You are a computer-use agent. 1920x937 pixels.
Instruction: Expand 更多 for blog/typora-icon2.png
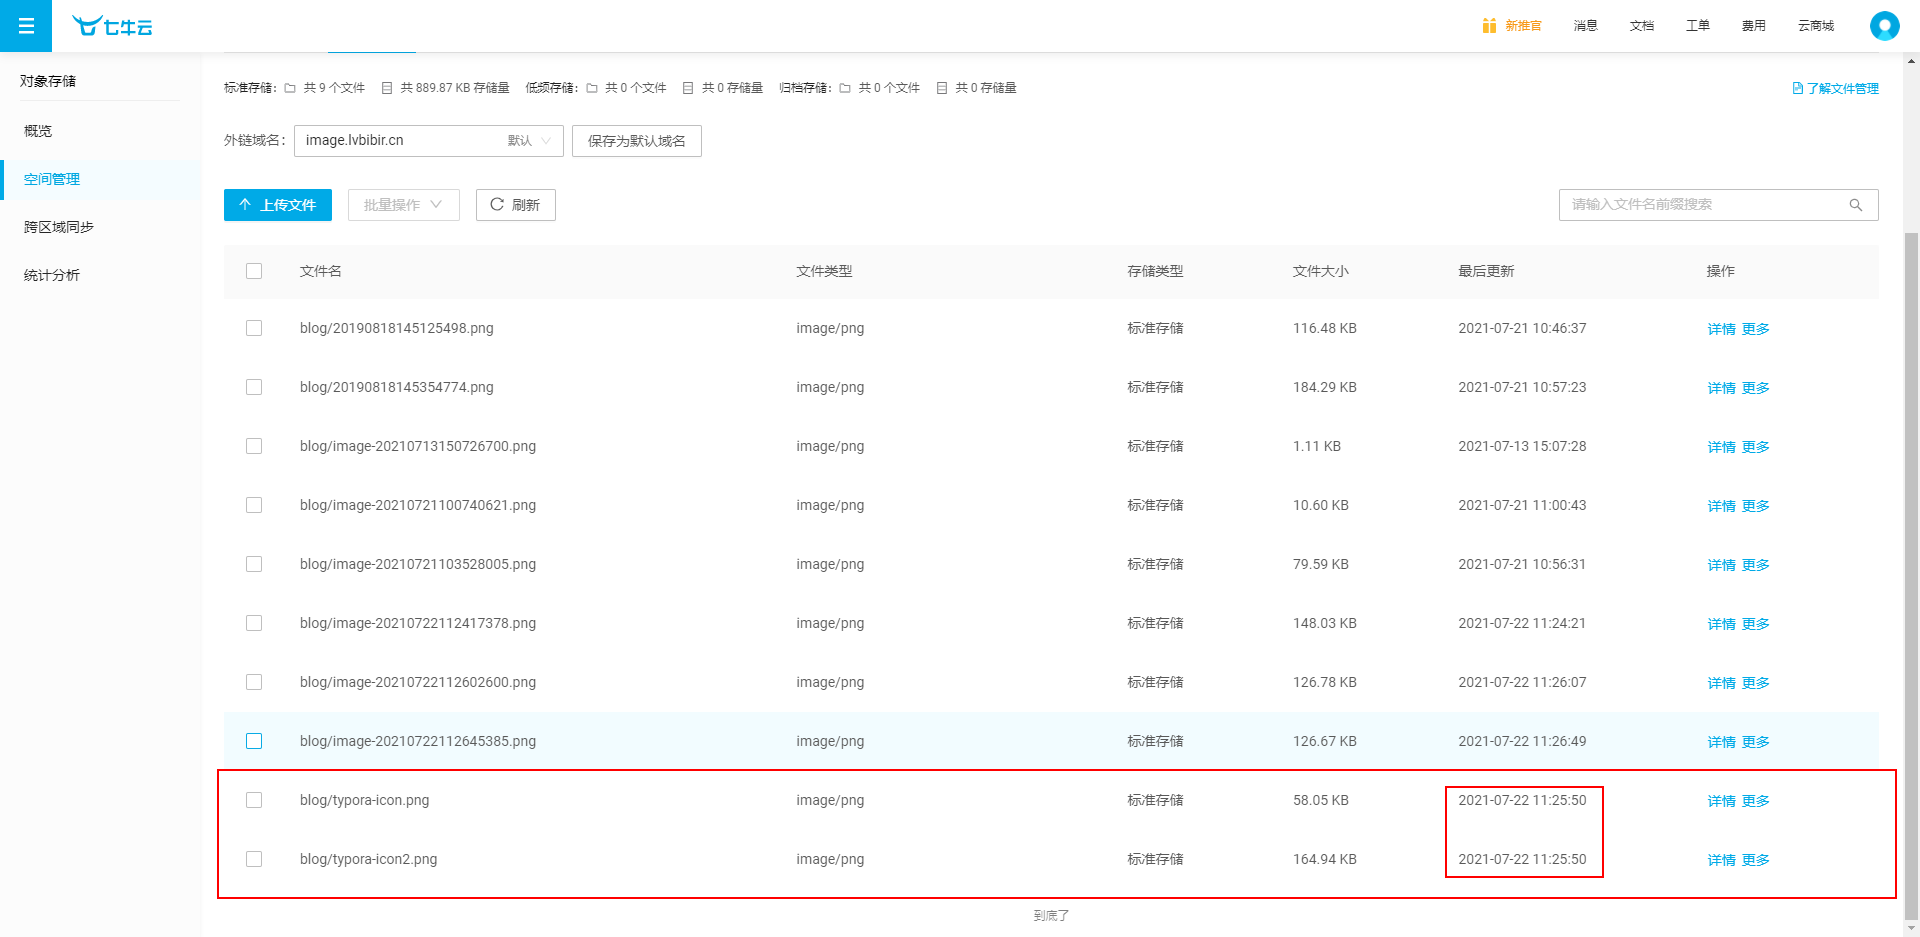click(x=1755, y=860)
